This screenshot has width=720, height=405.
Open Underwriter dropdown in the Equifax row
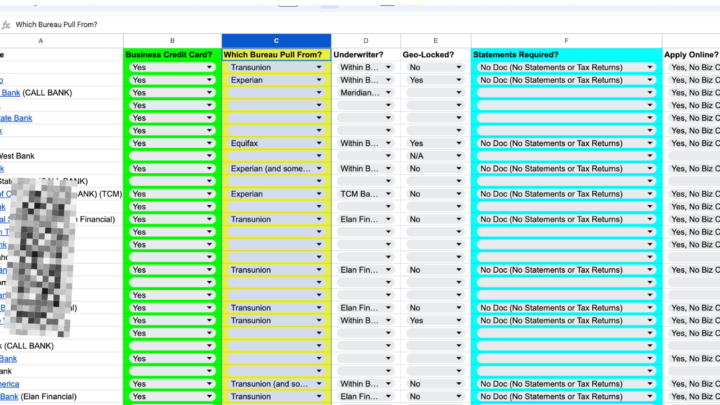click(x=366, y=143)
